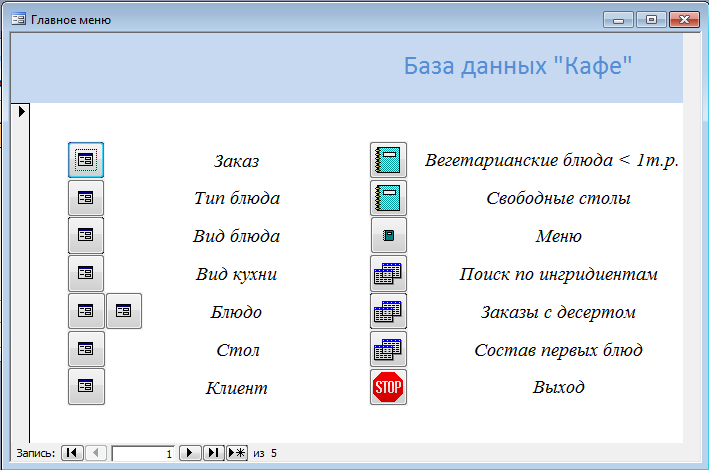Click the Заказы с десертом label
Viewport: 709px width, 470px height.
pyautogui.click(x=558, y=312)
